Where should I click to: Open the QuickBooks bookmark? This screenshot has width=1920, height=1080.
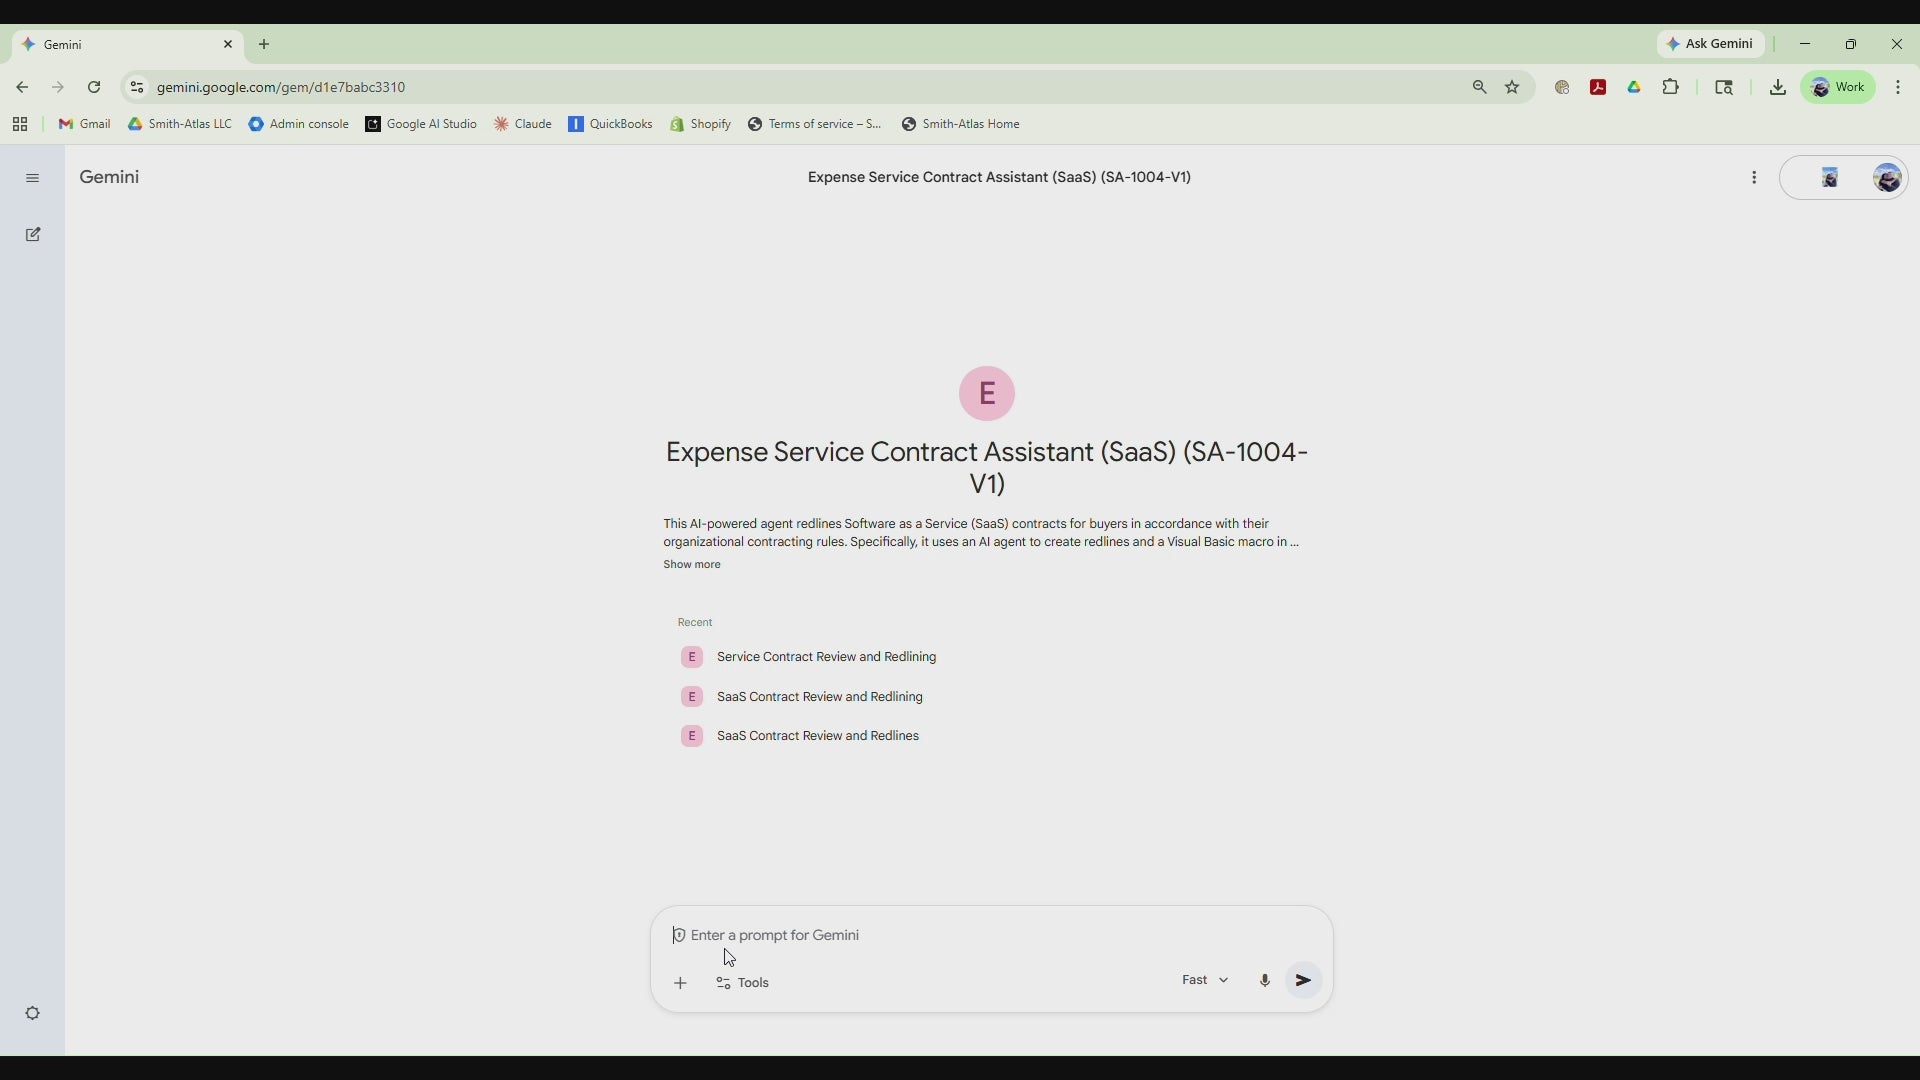[x=610, y=125]
